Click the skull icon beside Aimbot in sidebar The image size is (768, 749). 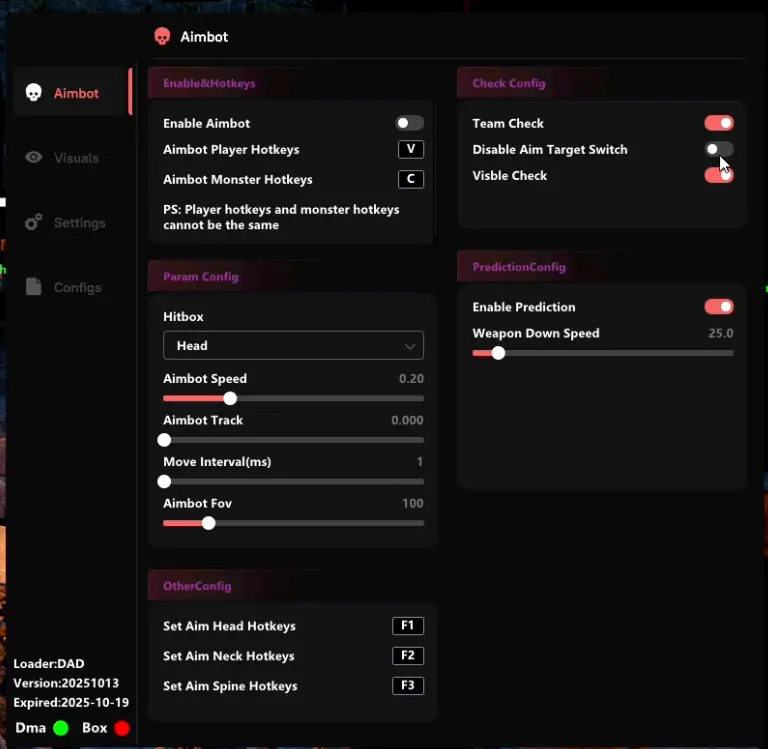(34, 93)
